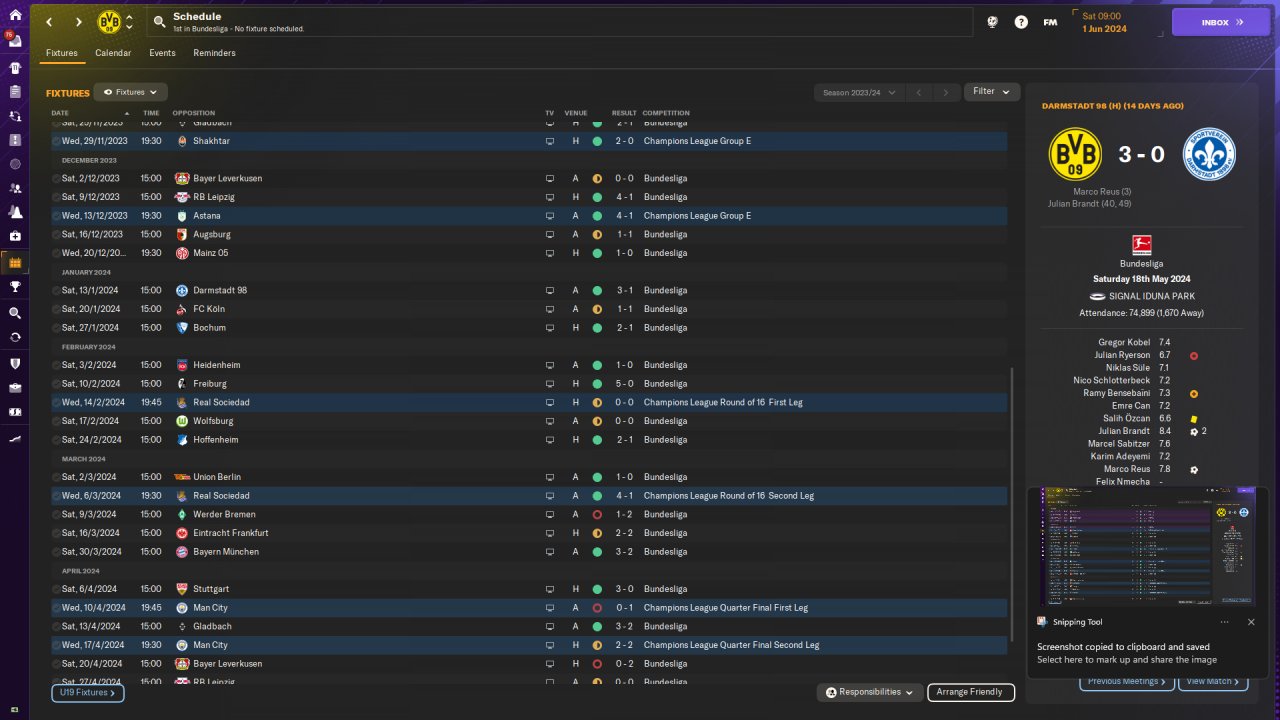
Task: Select the Union Berlin fixture row
Action: (529, 477)
